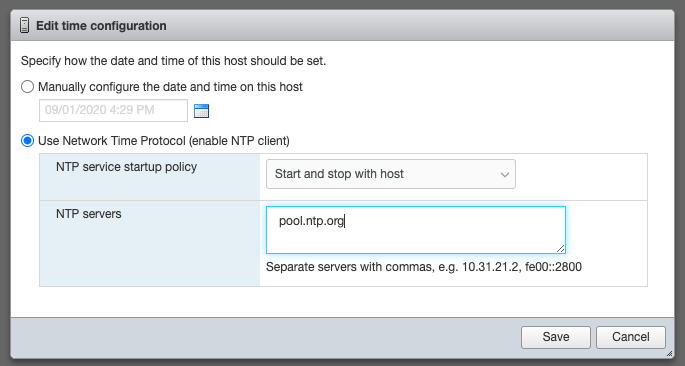Click the NTP servers textarea resize handle
685x366 pixels.
[560, 249]
